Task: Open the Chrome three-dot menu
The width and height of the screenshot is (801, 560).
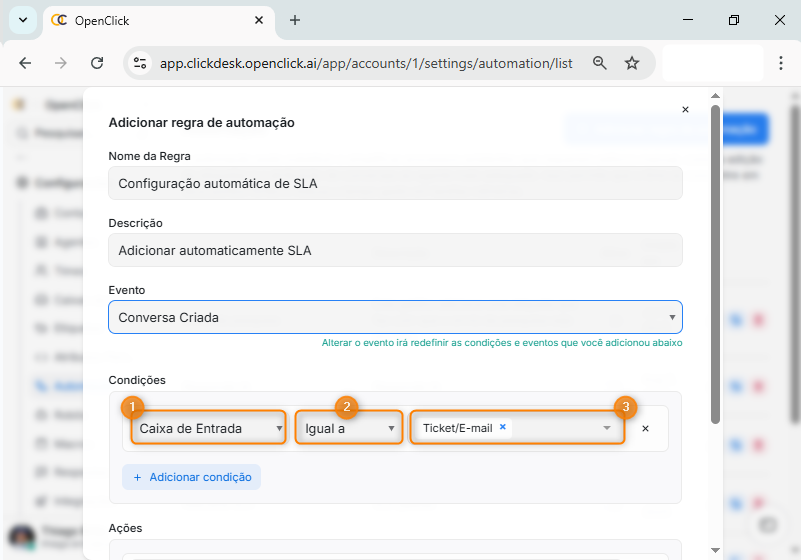Action: [x=780, y=62]
